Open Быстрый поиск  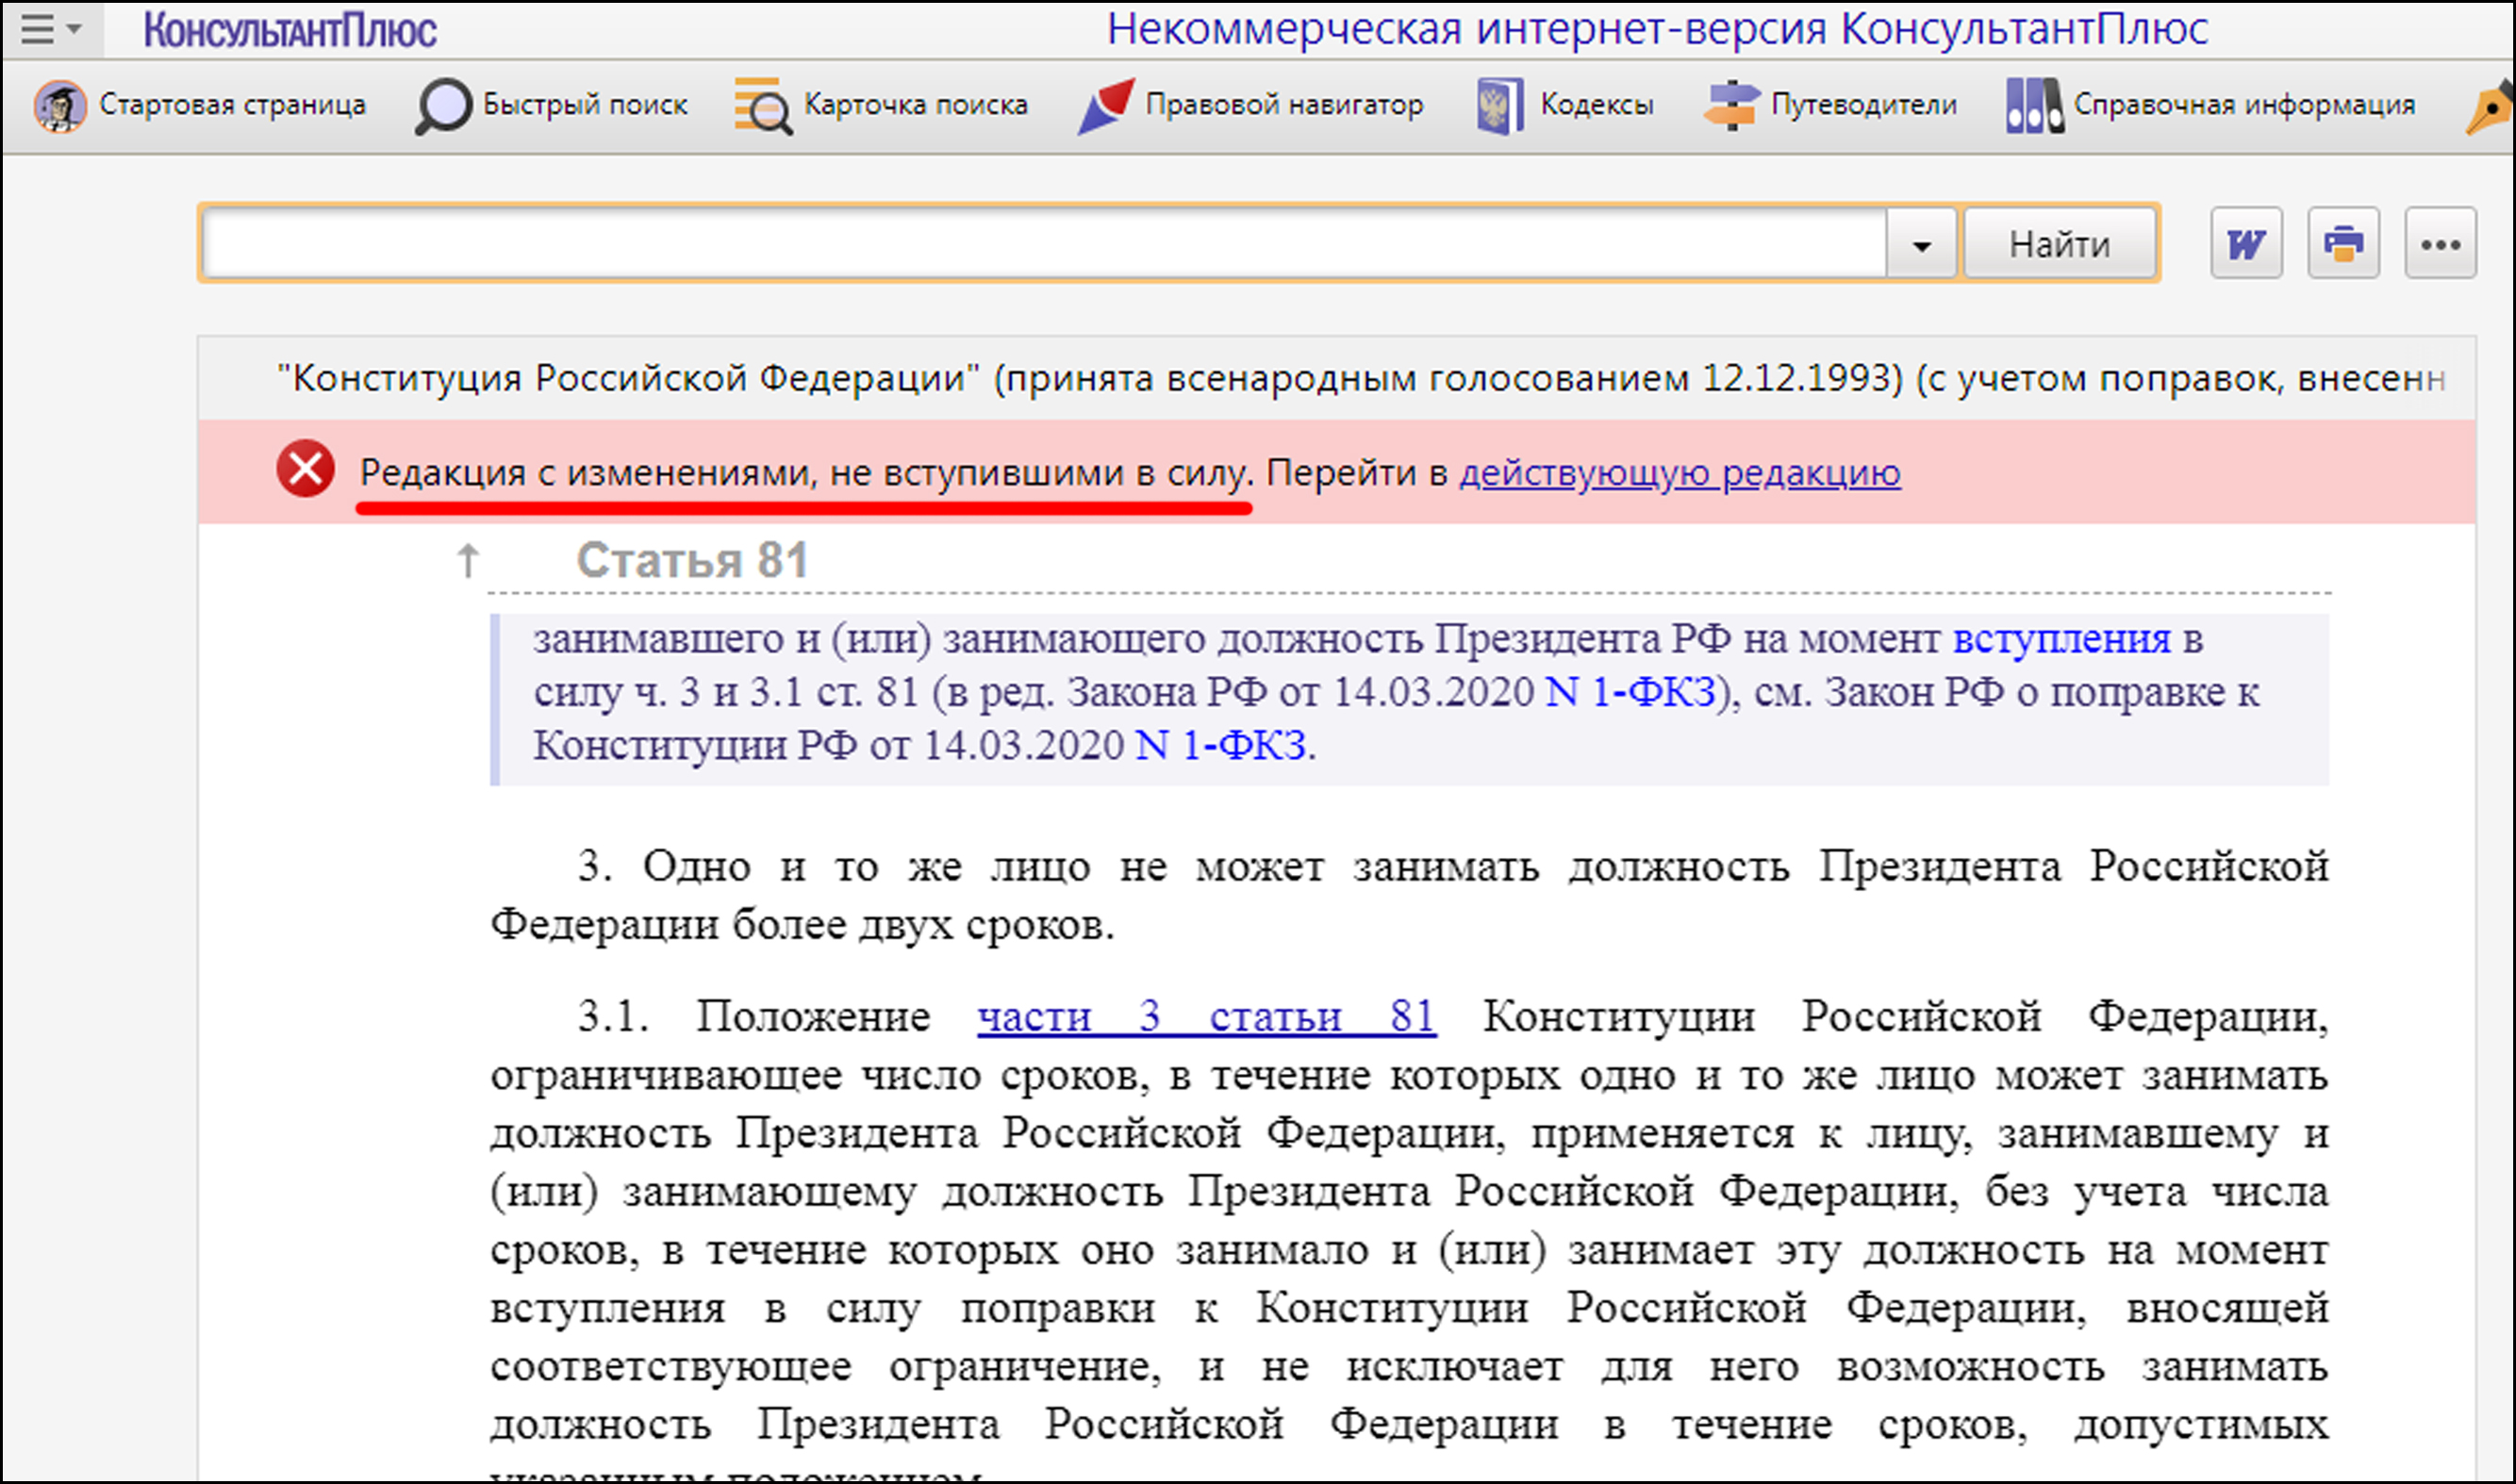[585, 105]
